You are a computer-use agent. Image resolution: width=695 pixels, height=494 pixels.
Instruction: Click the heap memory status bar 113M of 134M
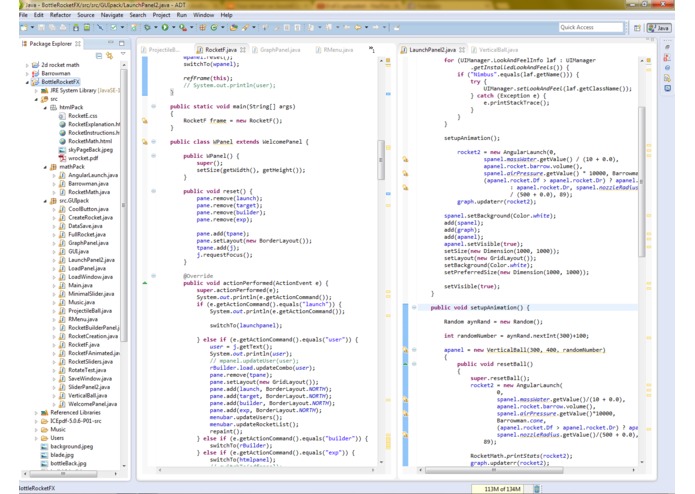tap(502, 489)
